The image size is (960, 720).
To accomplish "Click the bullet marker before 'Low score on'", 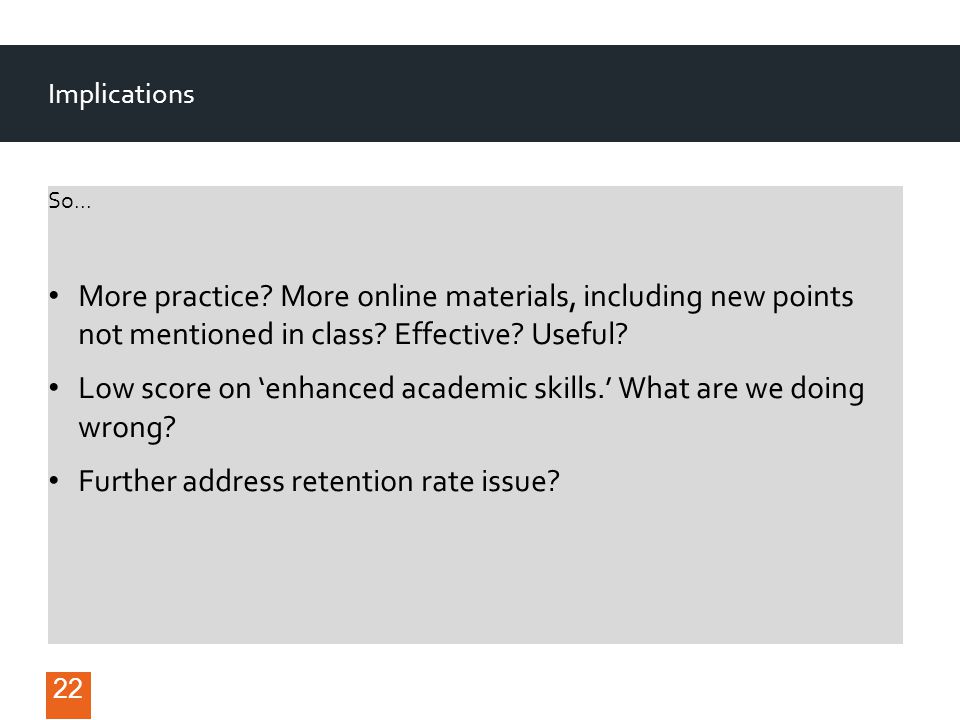I will [x=54, y=388].
